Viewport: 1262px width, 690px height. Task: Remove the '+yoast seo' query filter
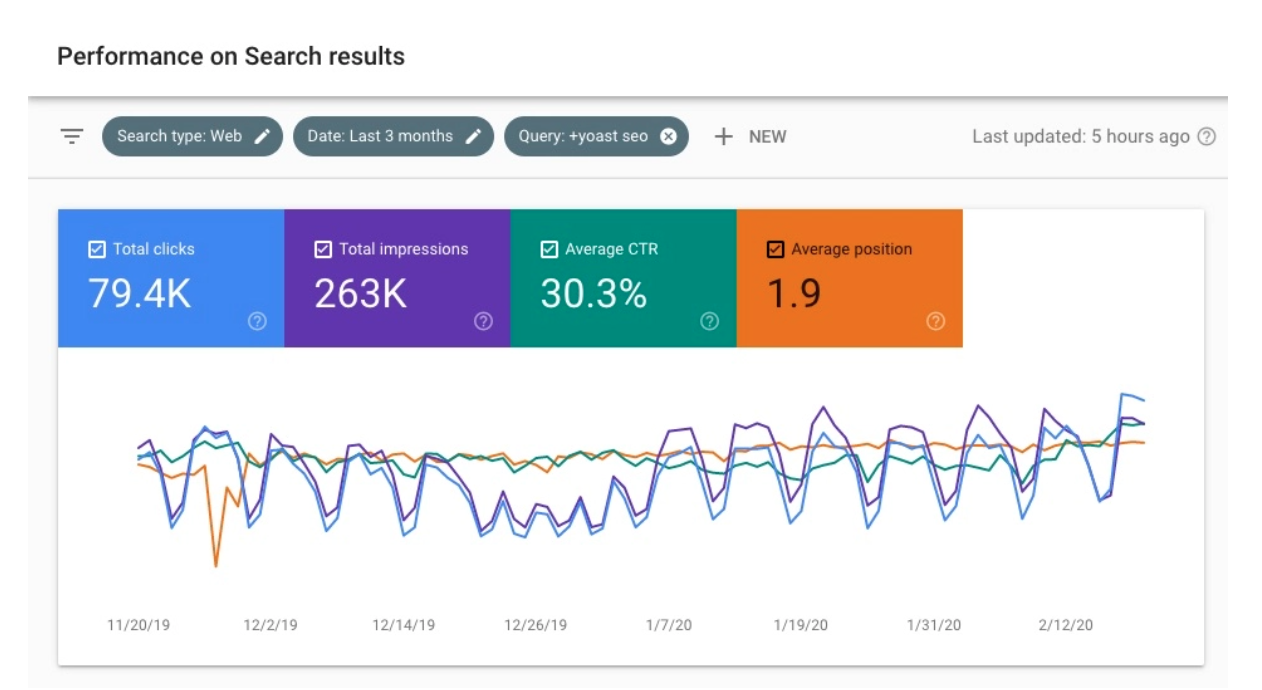(668, 136)
